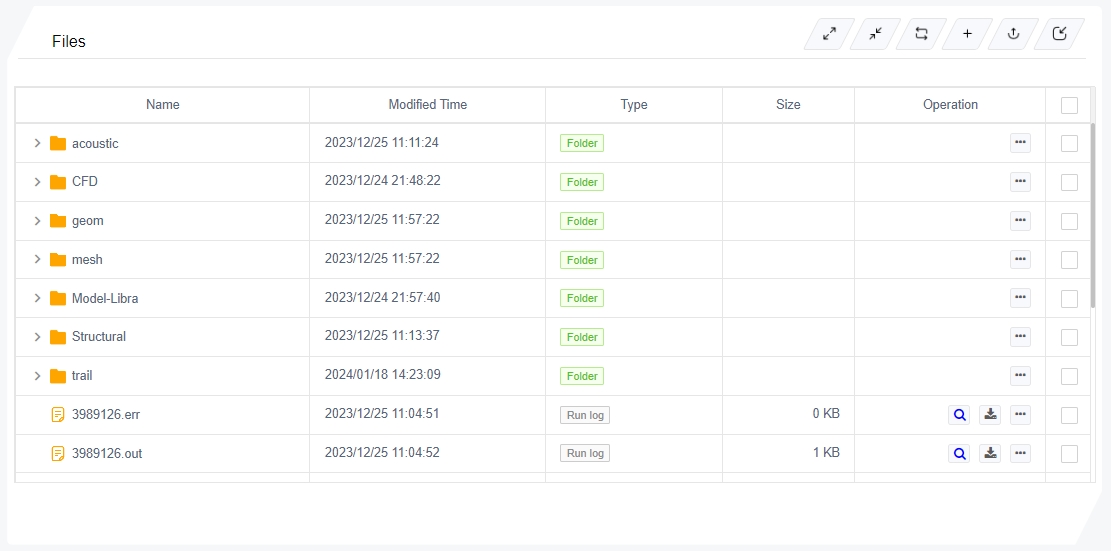The image size is (1111, 551).
Task: Expand the trail folder chevron
Action: coord(38,376)
